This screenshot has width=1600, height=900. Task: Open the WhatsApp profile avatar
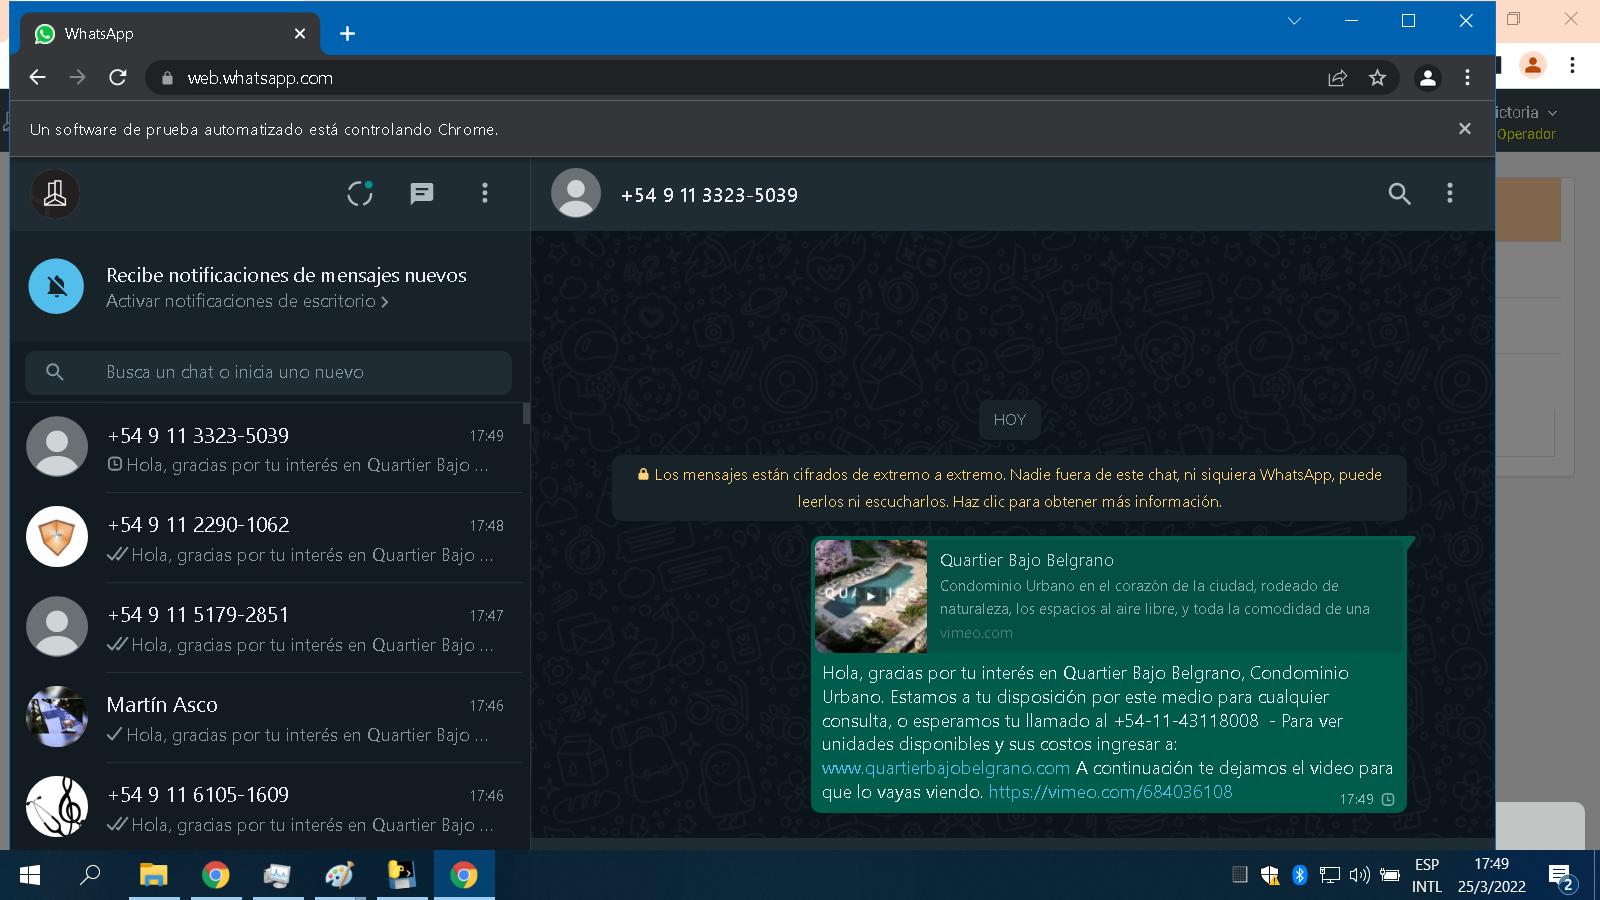click(x=55, y=194)
